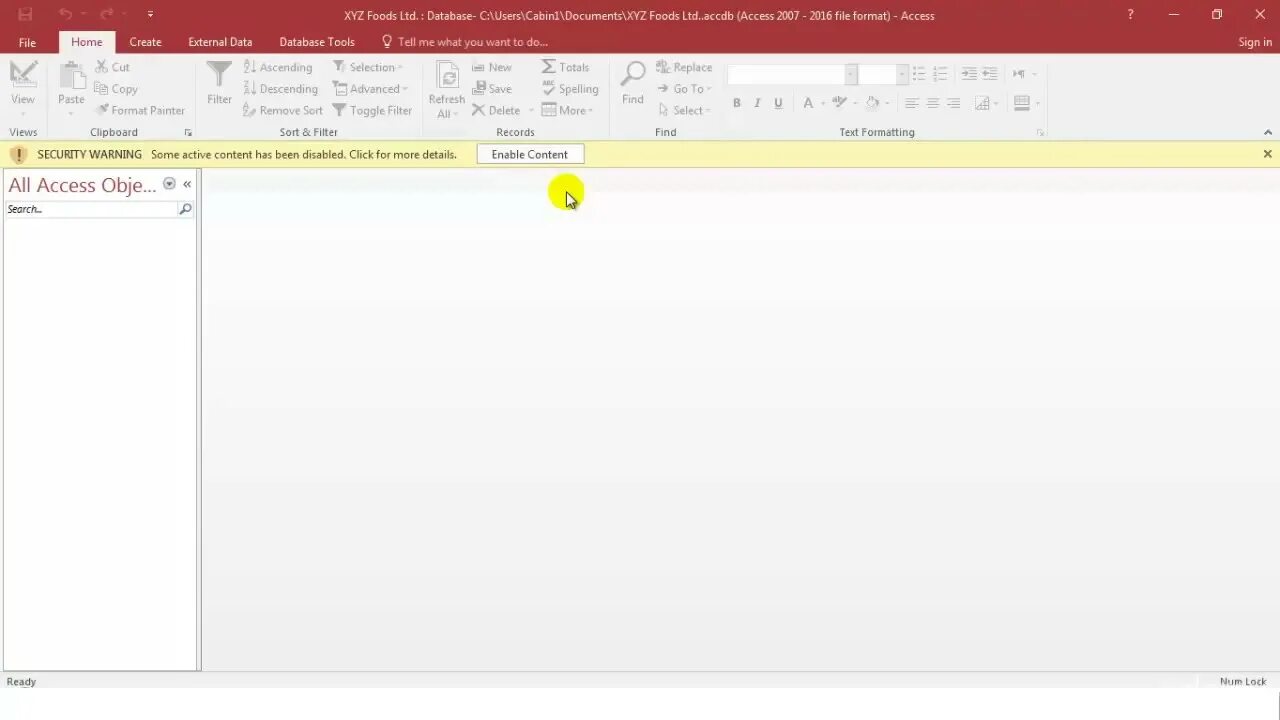Close the security warning bar
The width and height of the screenshot is (1280, 720).
(x=1267, y=154)
